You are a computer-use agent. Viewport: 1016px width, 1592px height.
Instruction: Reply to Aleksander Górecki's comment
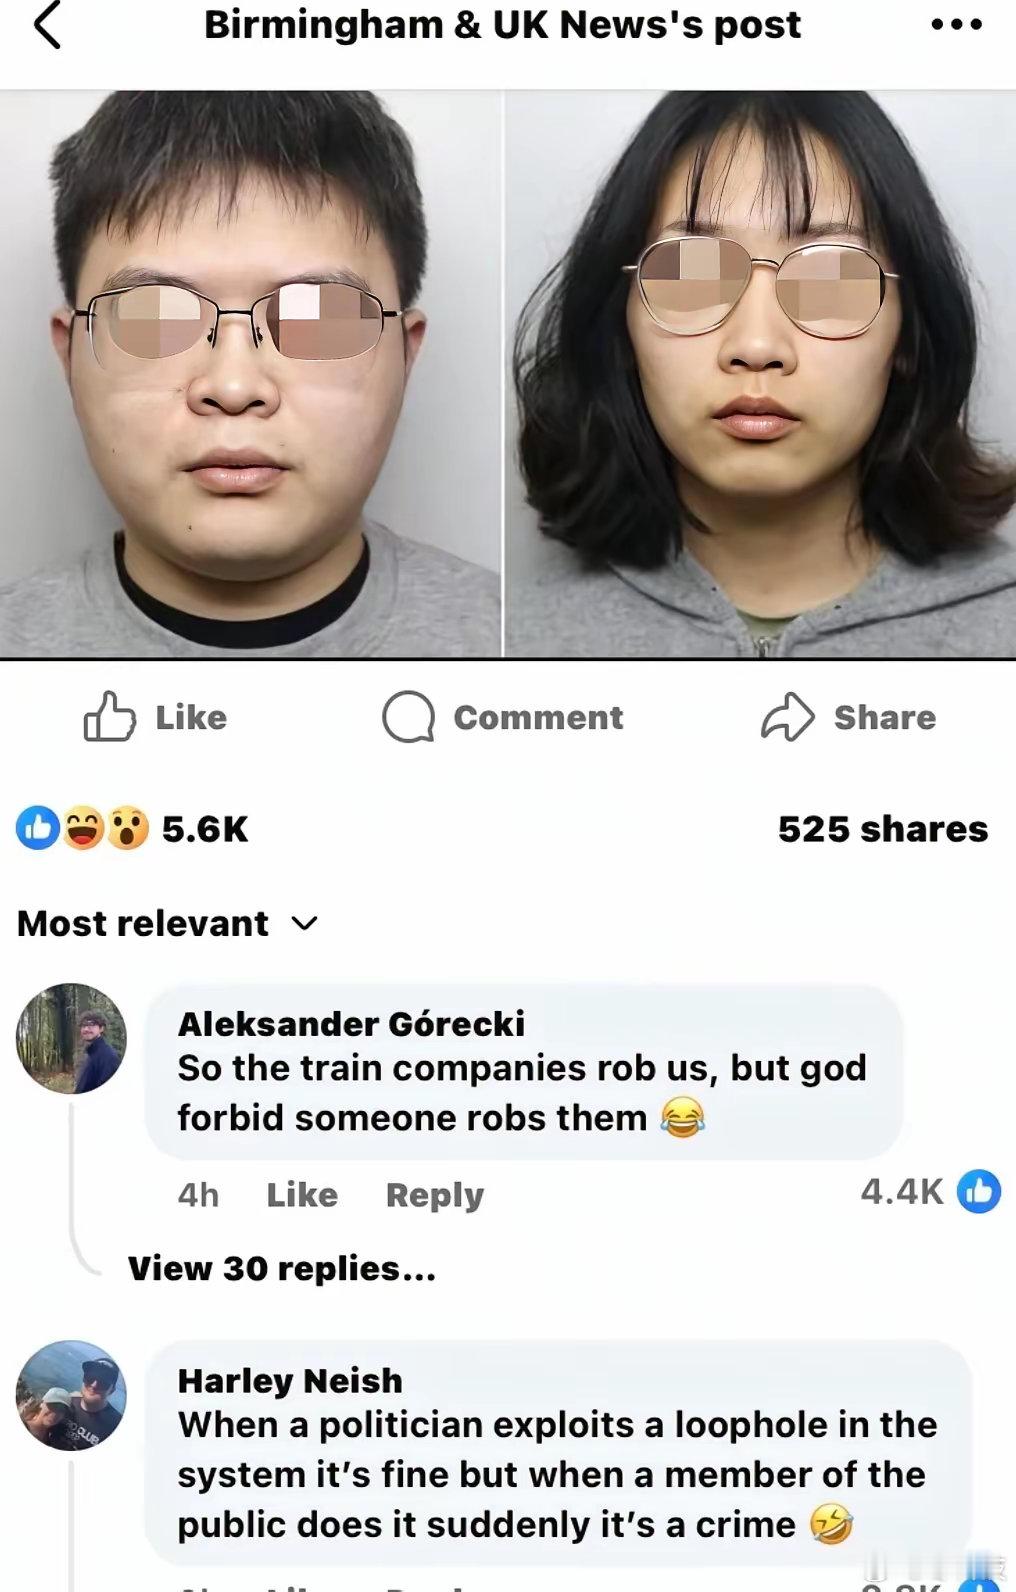coord(435,1194)
